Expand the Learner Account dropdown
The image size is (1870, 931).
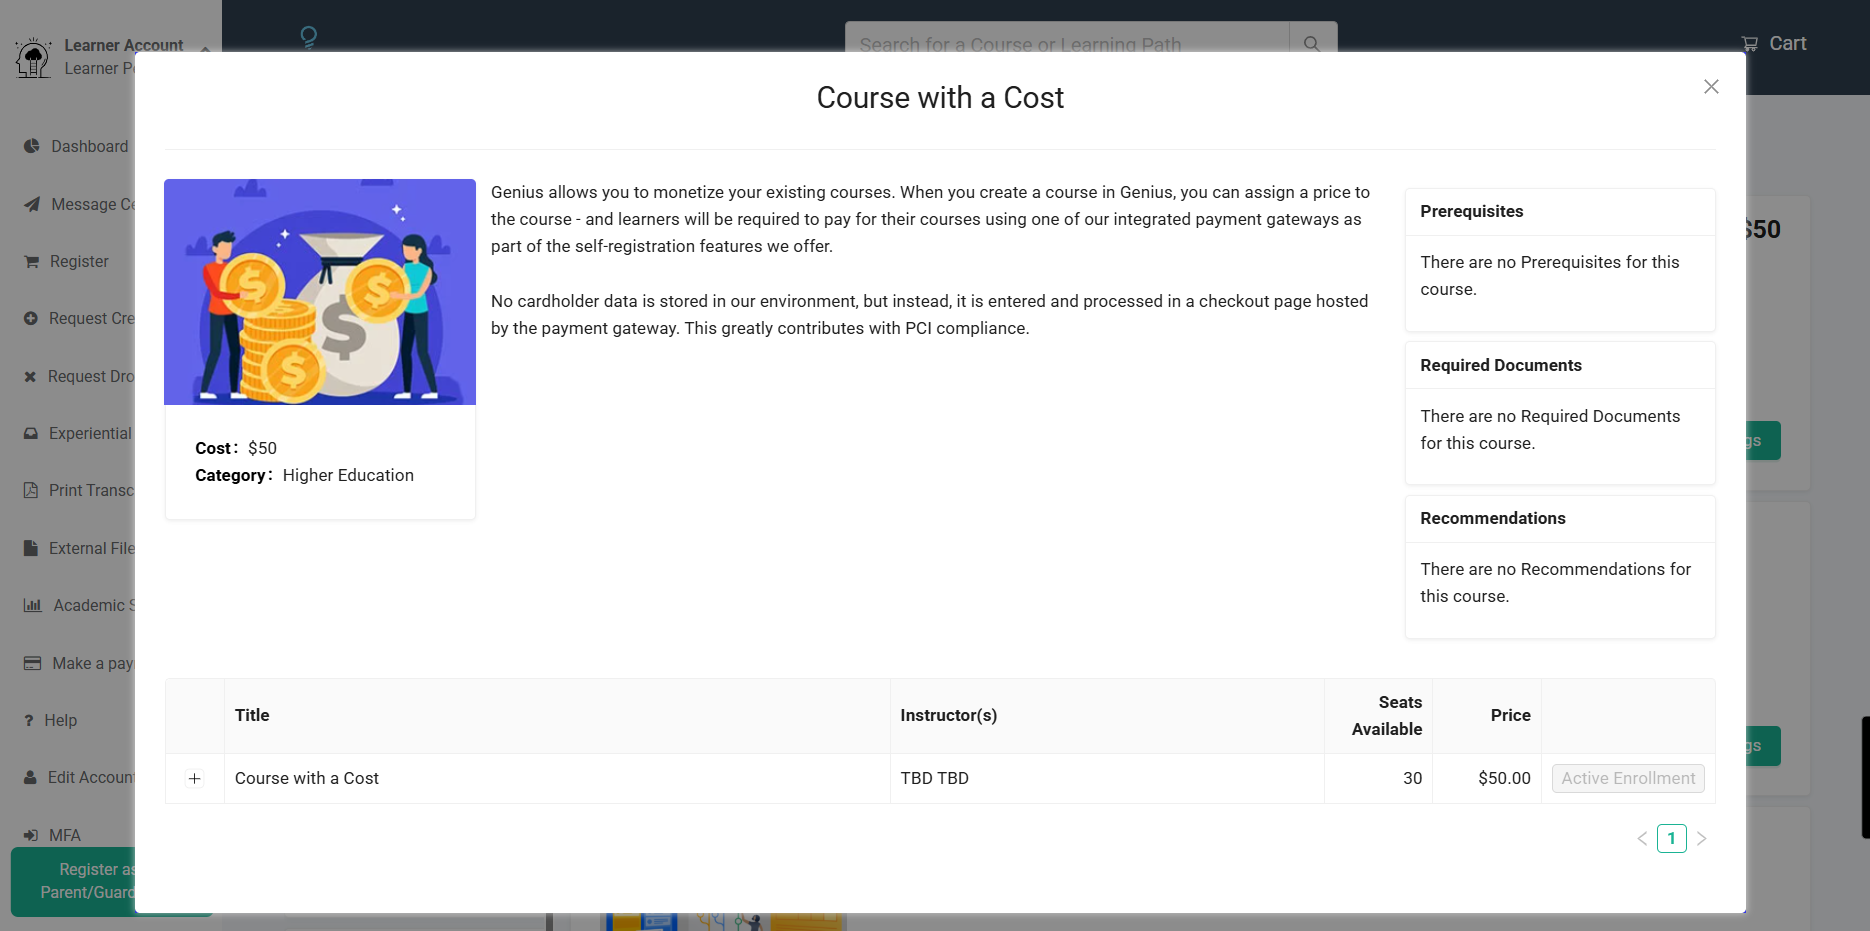pos(205,47)
